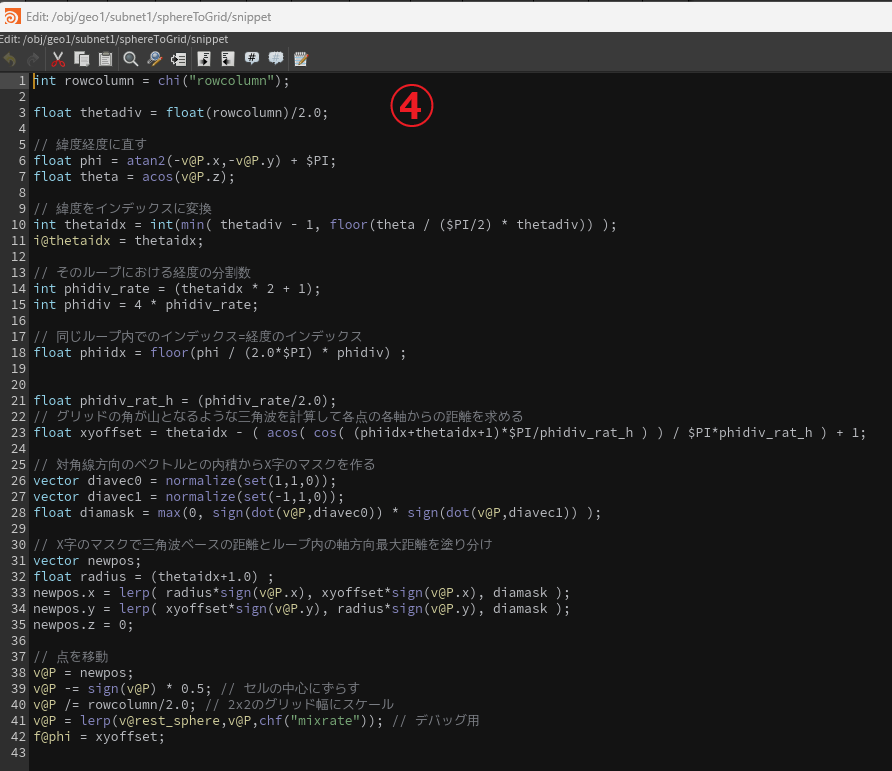Viewport: 892px width, 771px height.
Task: Click the 'f@phi = xyoffset;' line
Action: point(99,737)
